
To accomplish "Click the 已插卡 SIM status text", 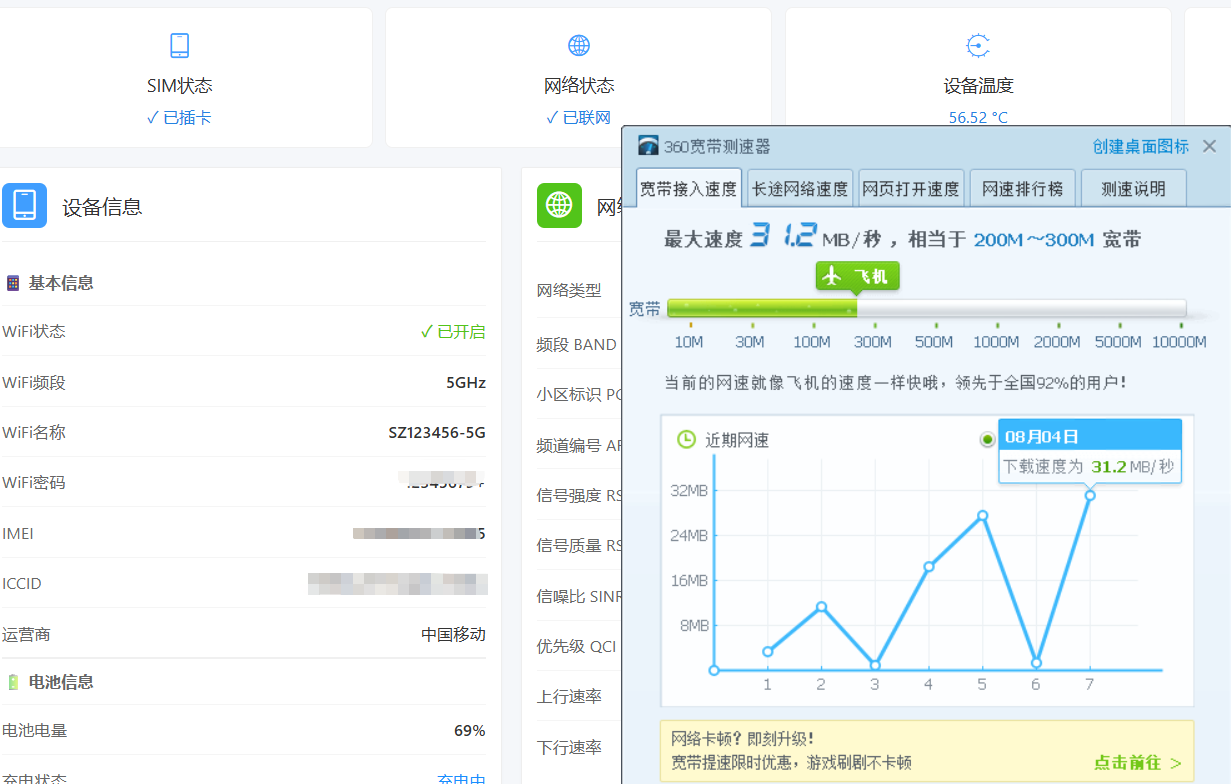I will [x=179, y=118].
